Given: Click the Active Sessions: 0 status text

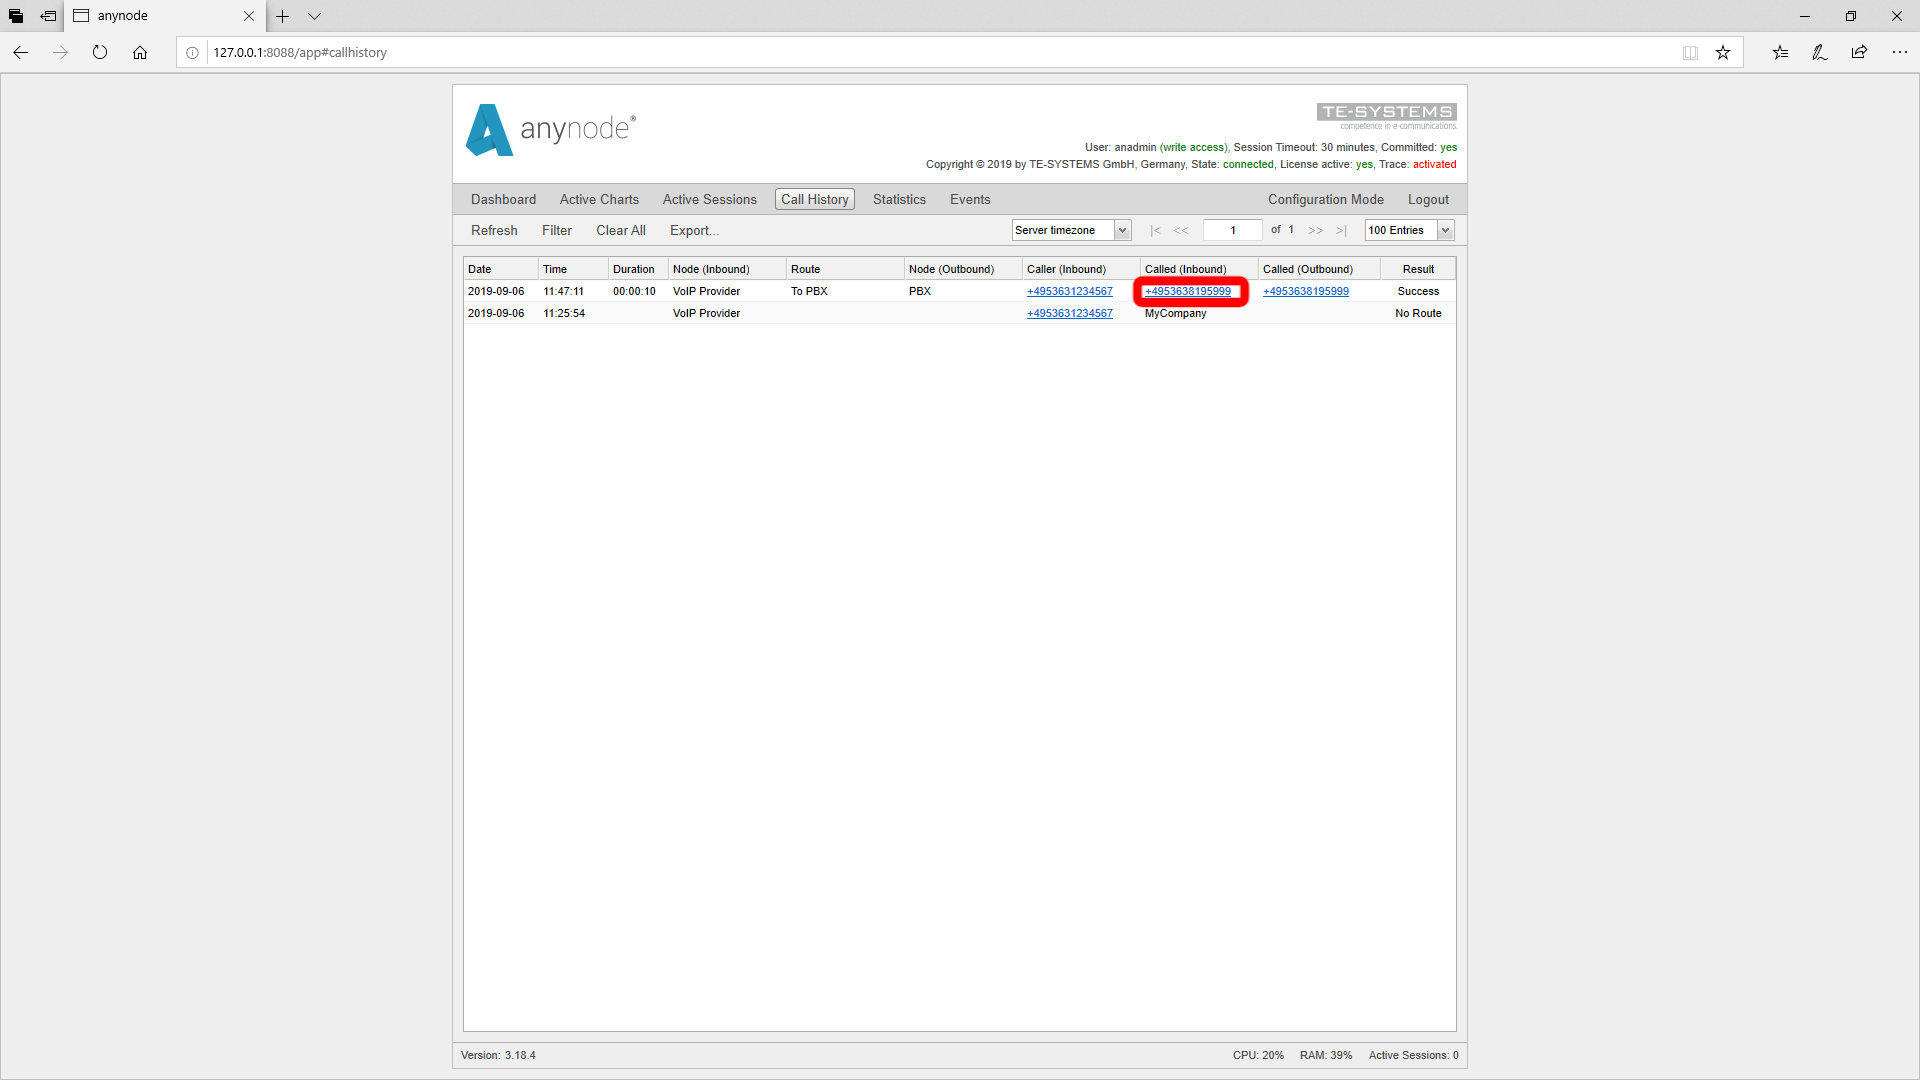Looking at the screenshot, I should point(1413,1055).
